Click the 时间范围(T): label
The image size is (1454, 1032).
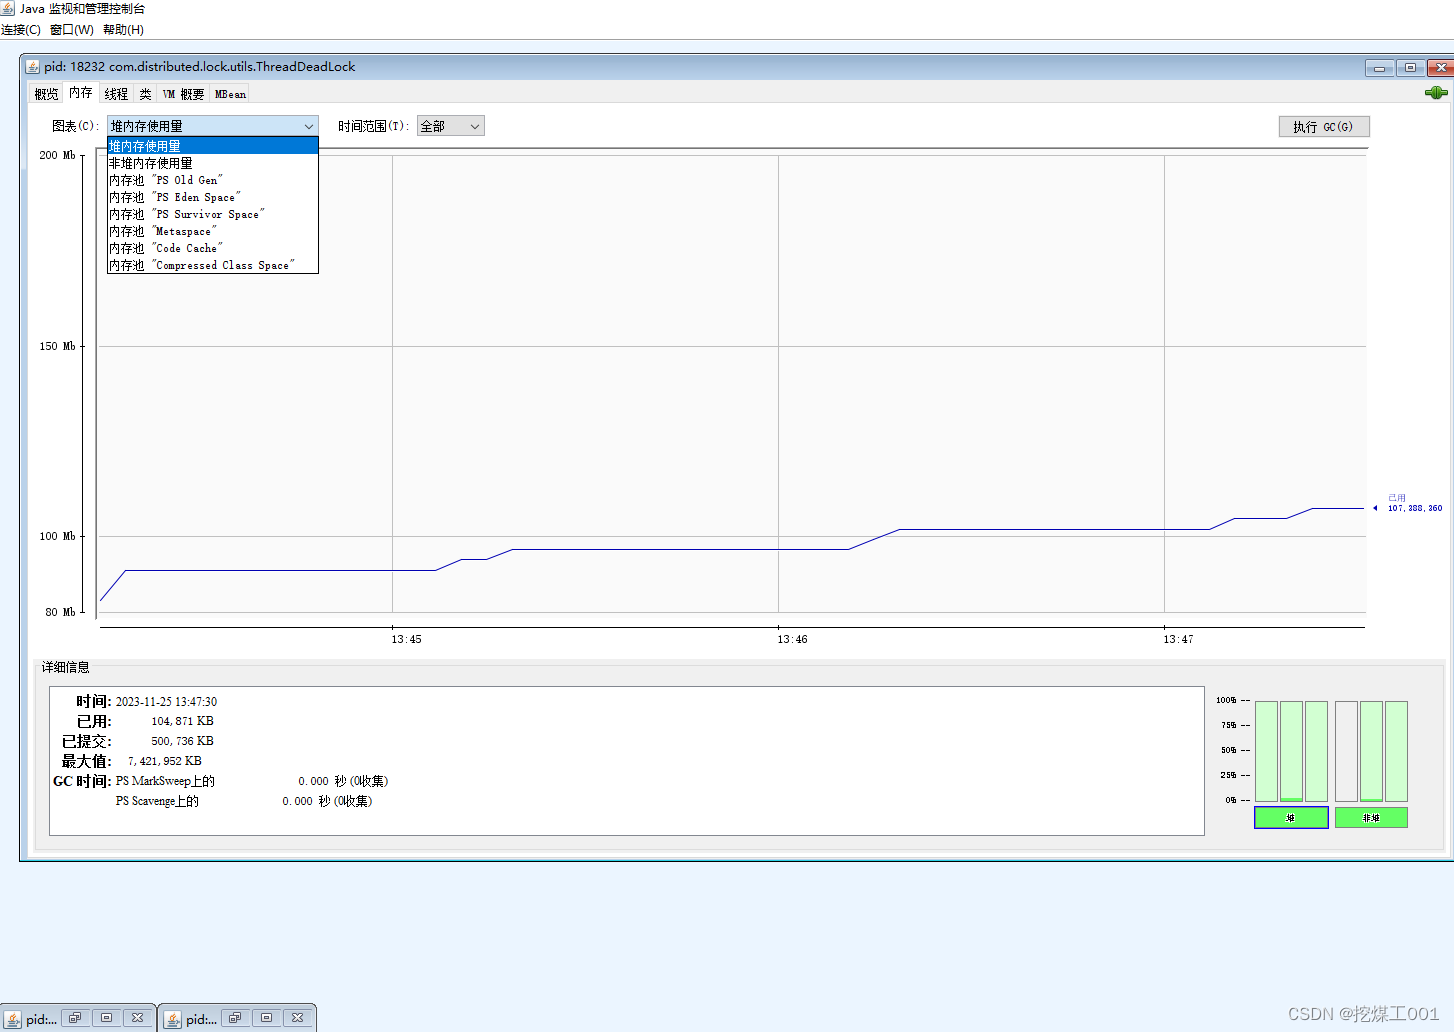[x=373, y=126]
